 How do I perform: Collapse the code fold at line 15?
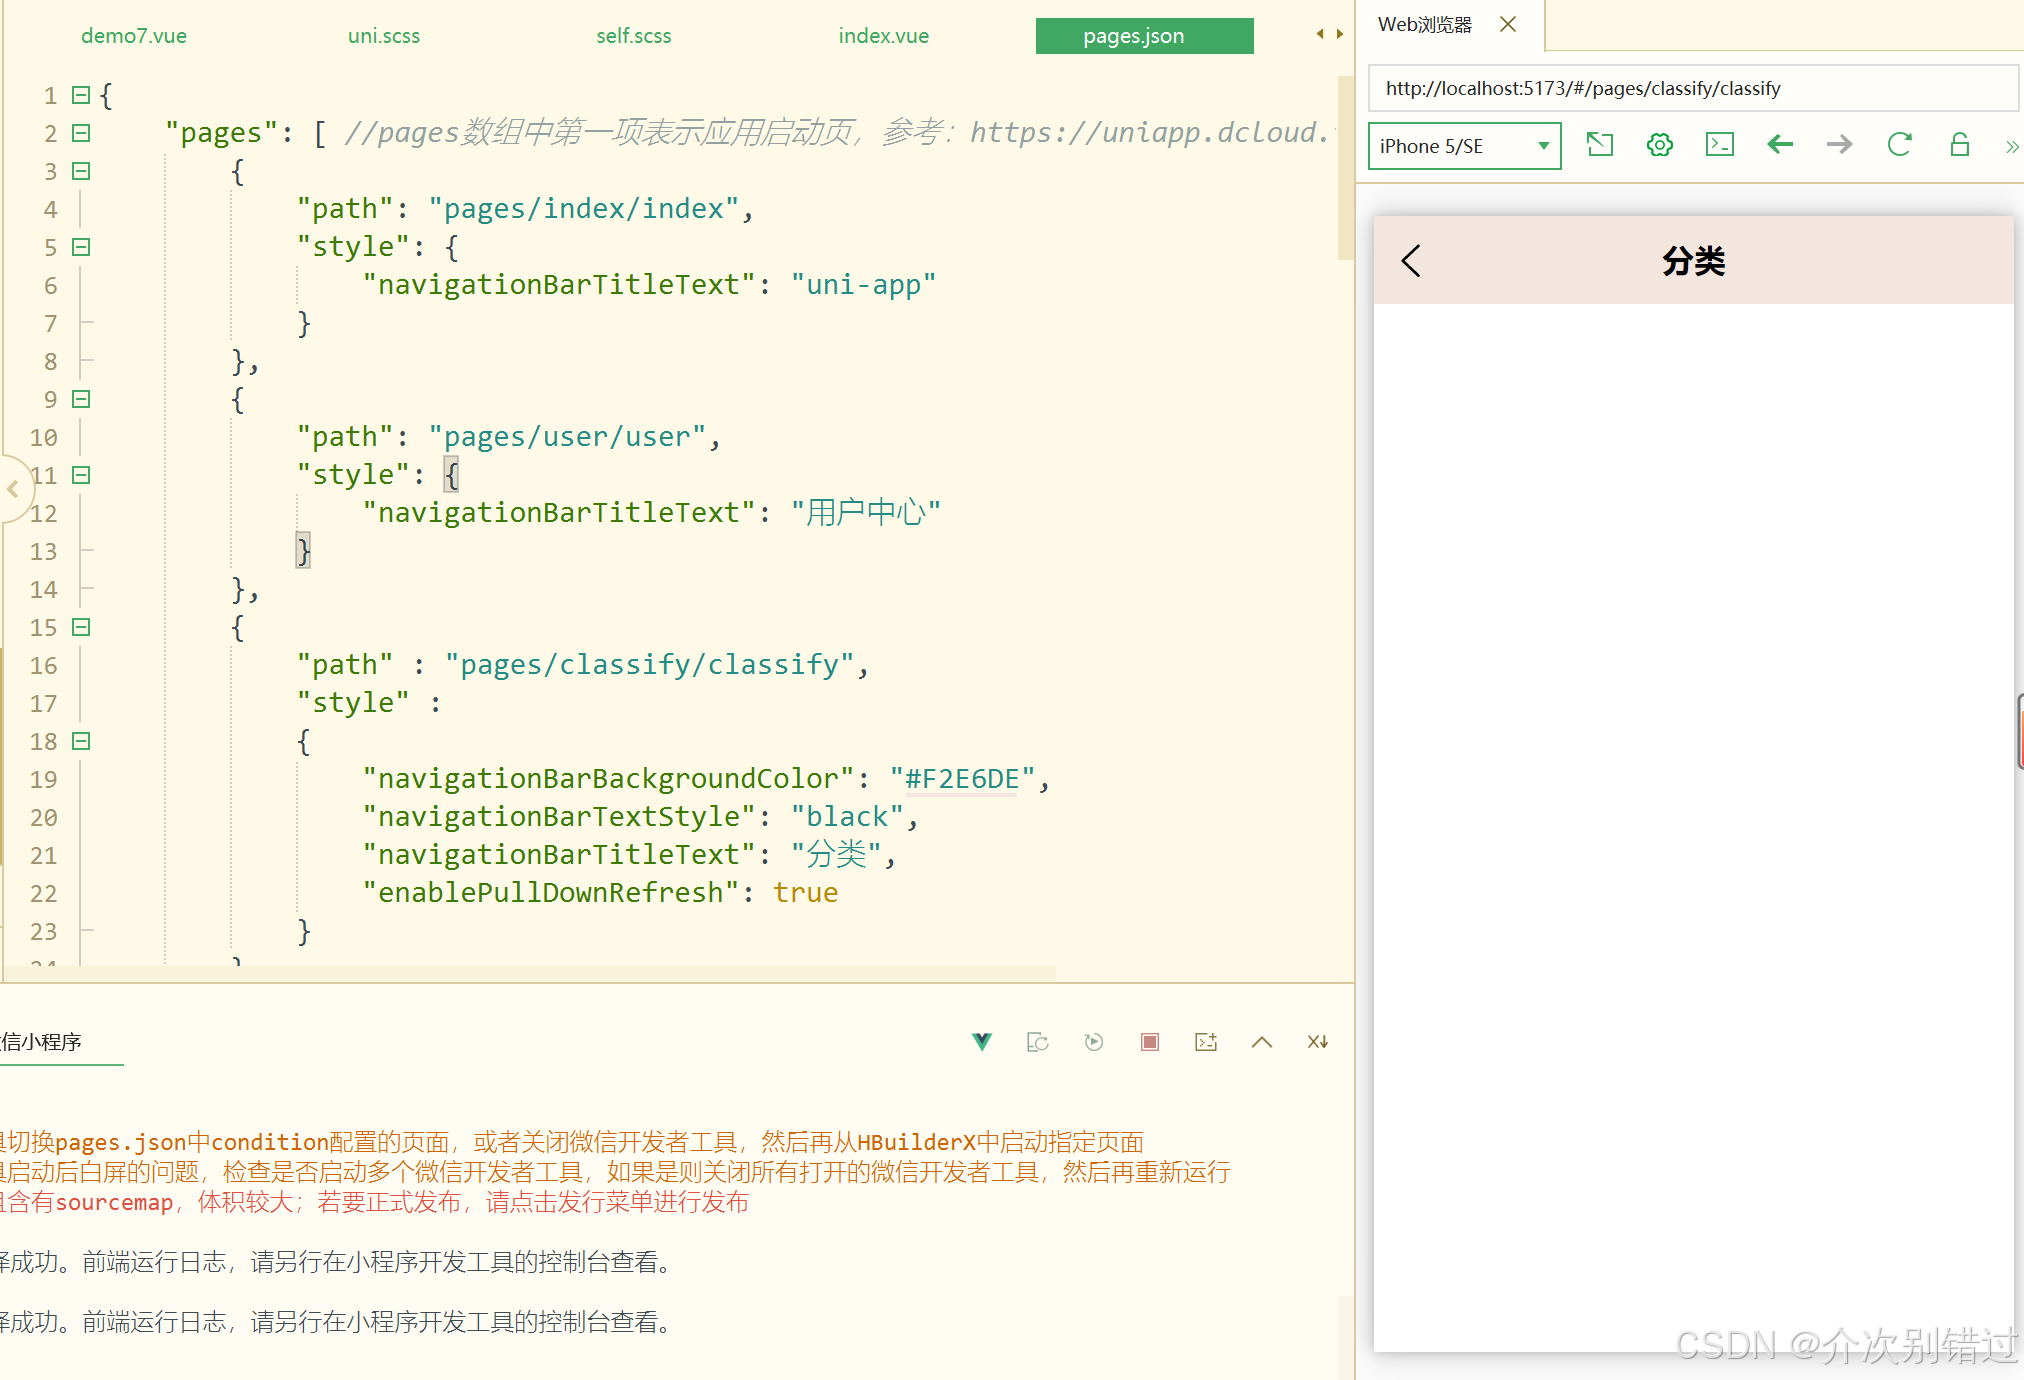click(x=82, y=627)
